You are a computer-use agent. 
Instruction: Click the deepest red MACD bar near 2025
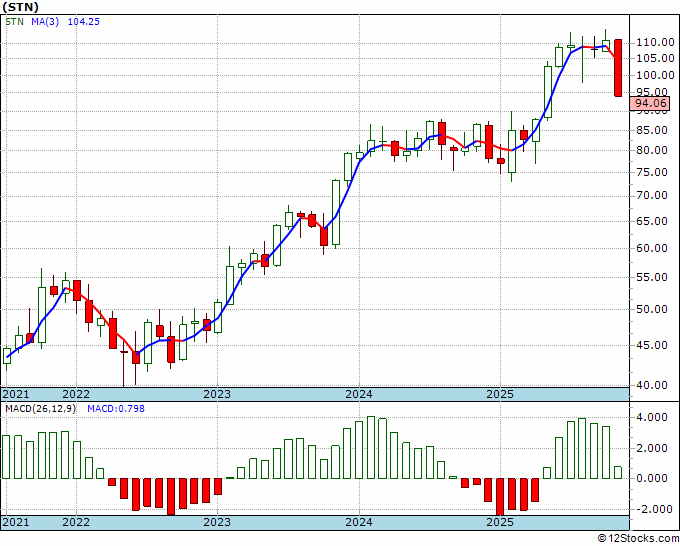(500, 497)
